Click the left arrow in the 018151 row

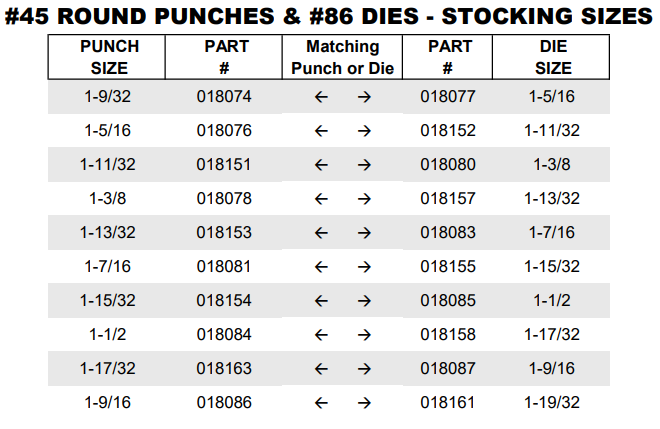pos(321,165)
